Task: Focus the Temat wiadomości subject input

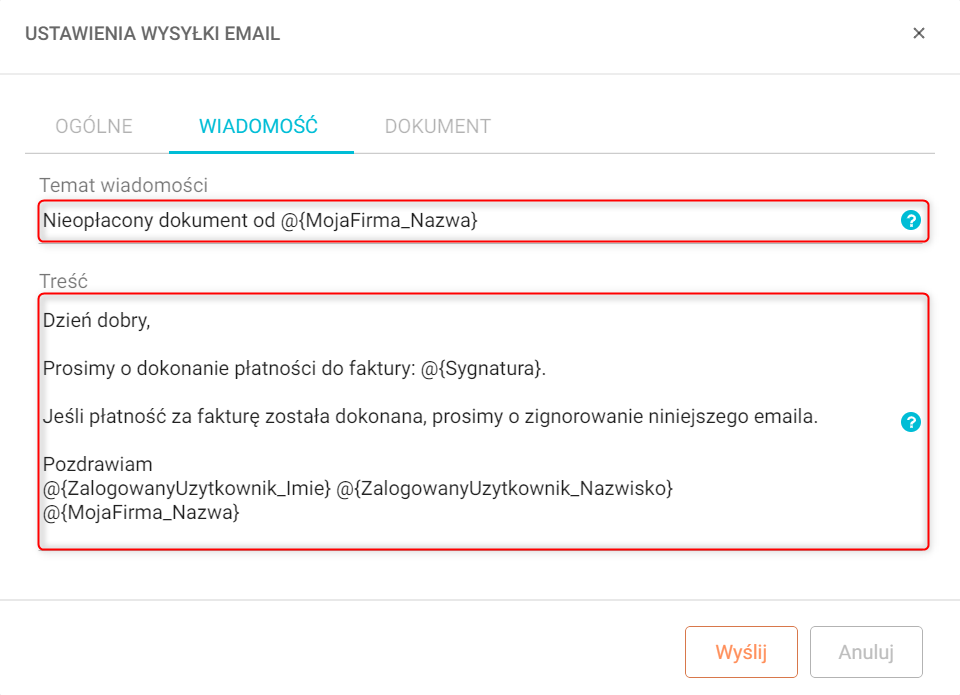Action: (483, 220)
